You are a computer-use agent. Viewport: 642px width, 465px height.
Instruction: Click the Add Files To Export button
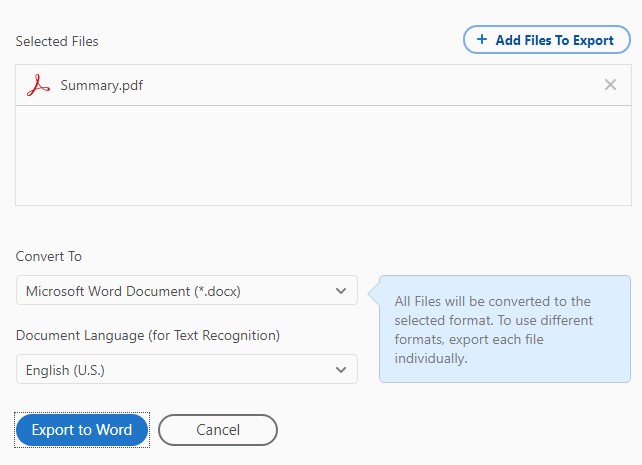pos(547,40)
